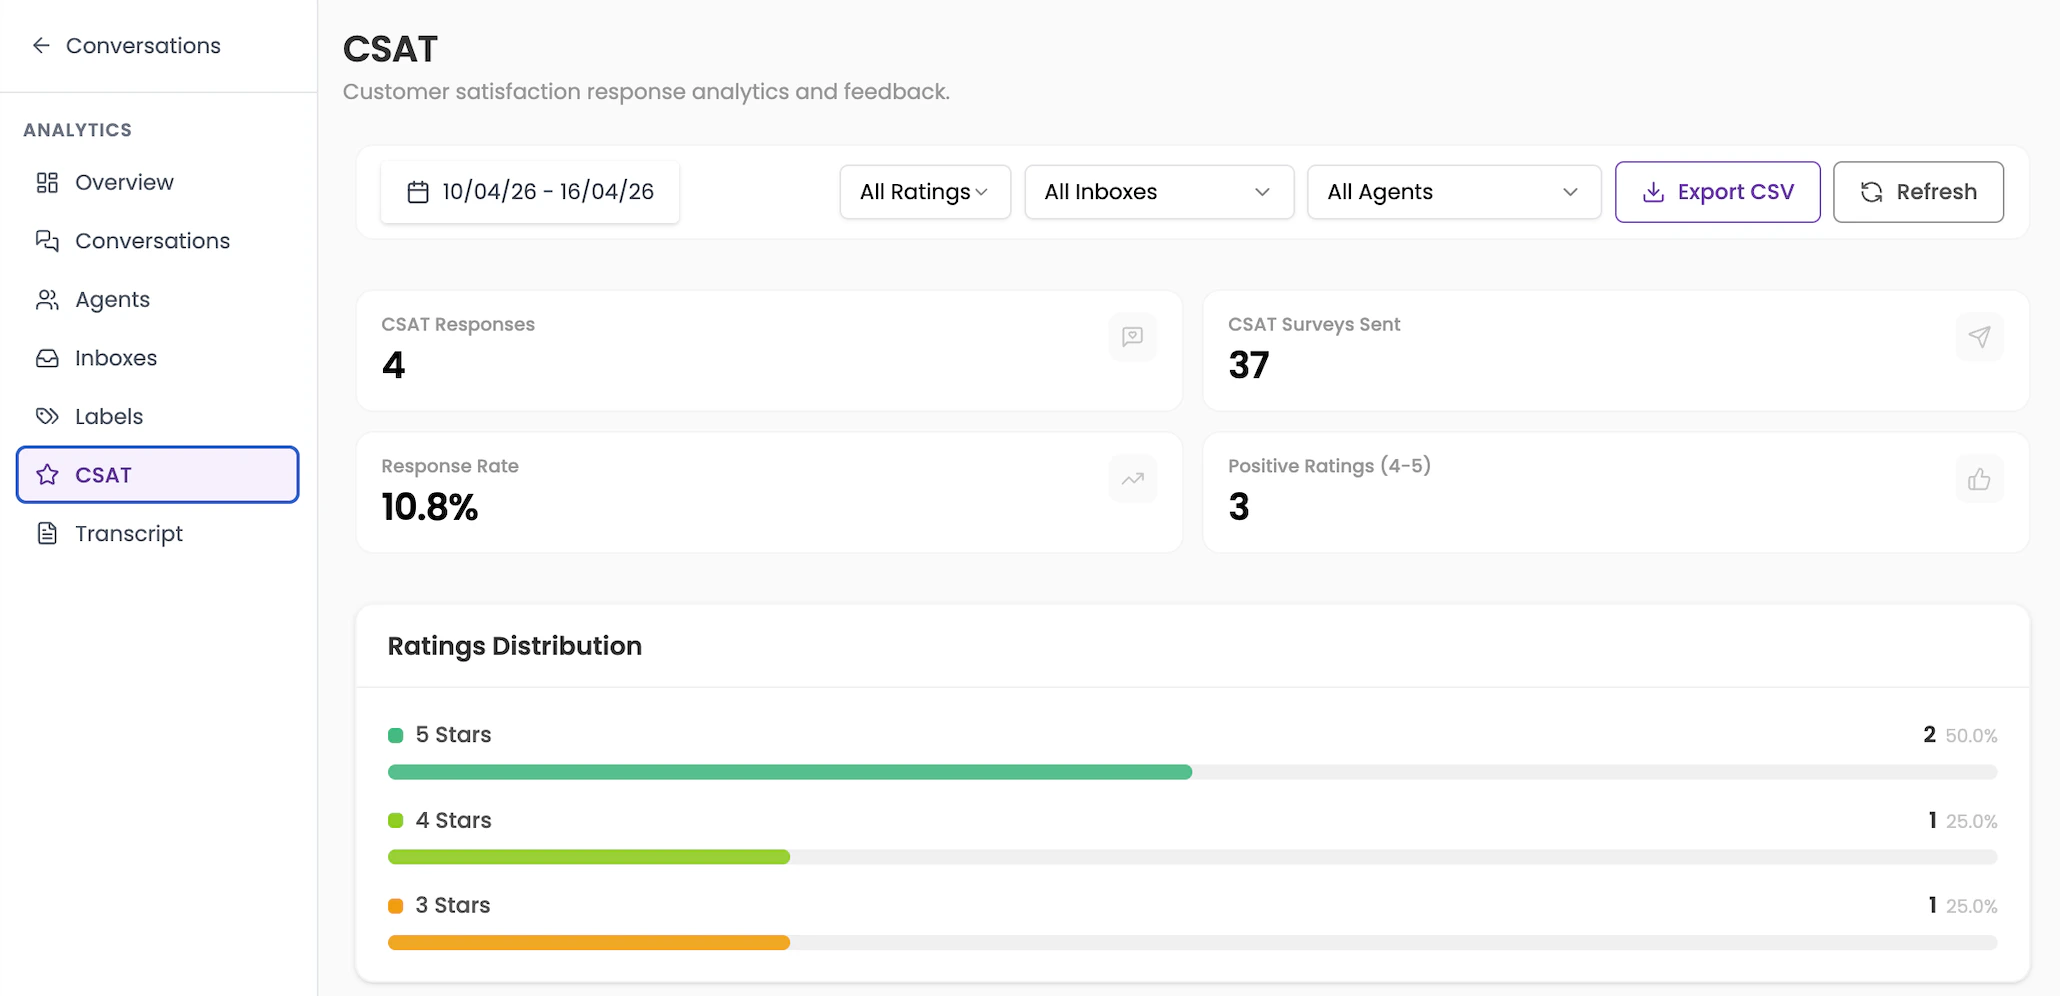
Task: Switch to the Transcript section
Action: 129,533
